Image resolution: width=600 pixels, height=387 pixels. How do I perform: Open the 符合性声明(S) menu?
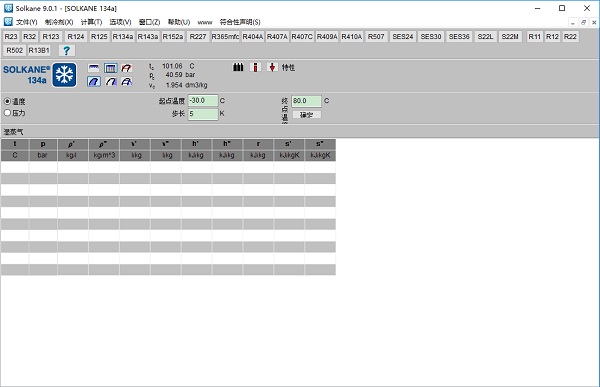coord(240,22)
